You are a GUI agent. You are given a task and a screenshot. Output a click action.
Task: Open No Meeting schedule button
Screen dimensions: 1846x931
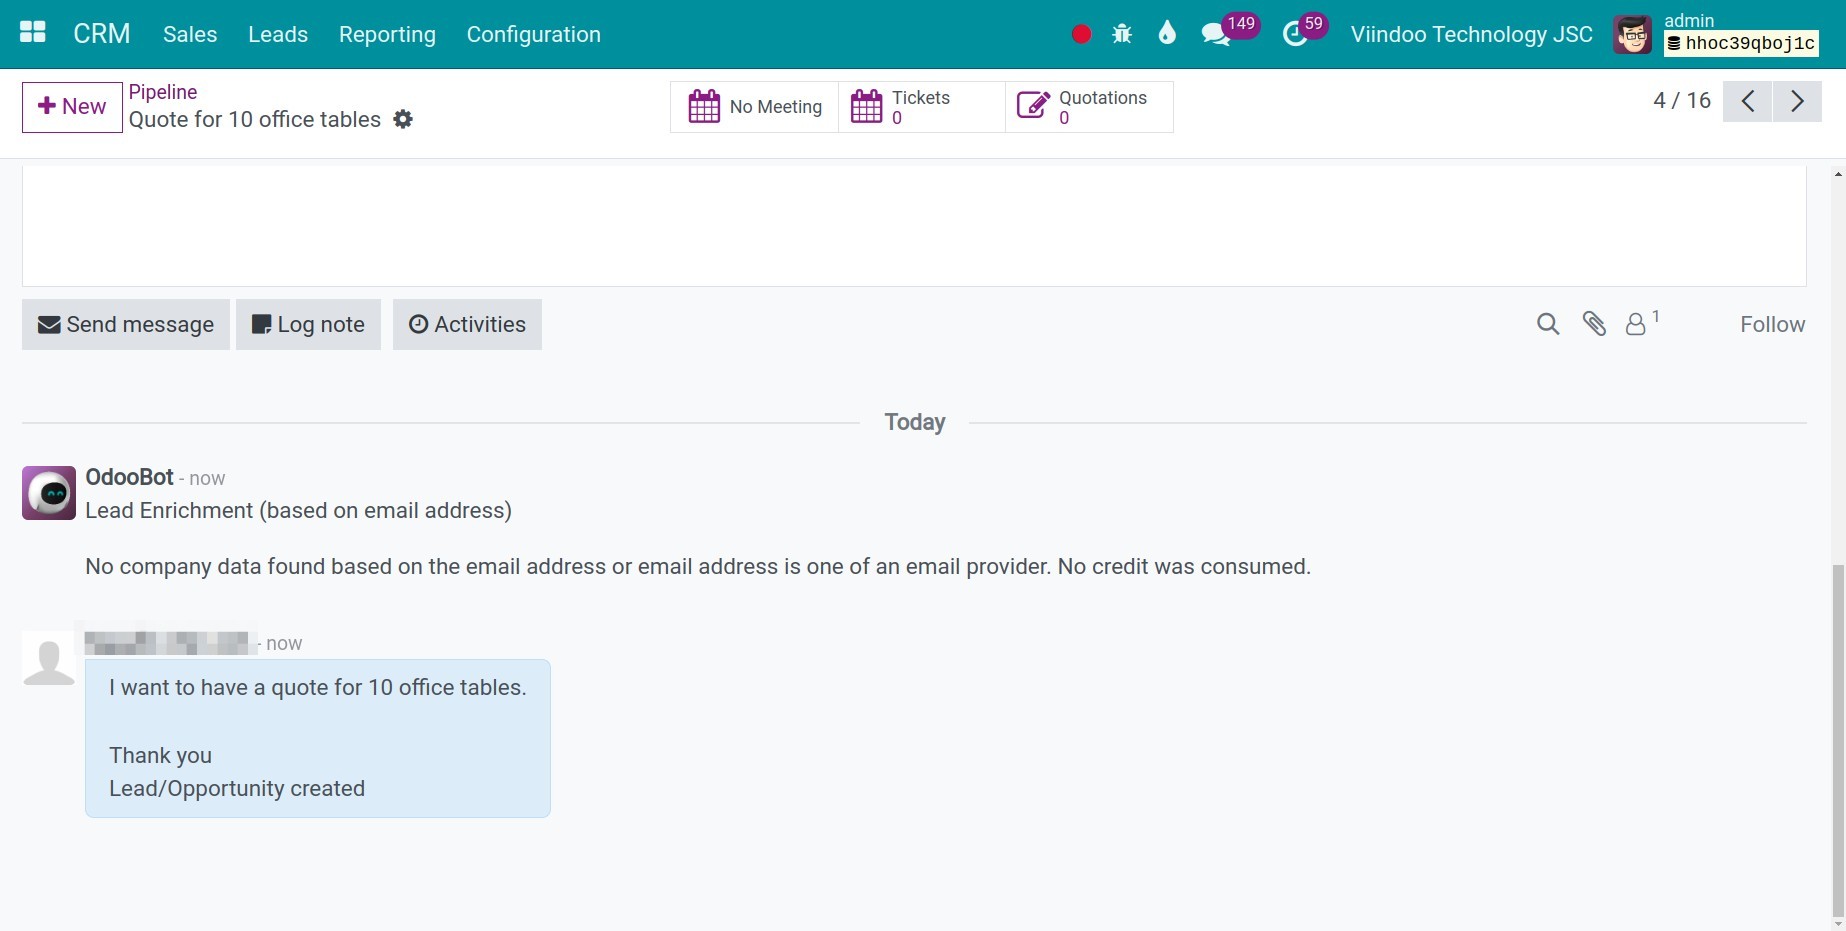pos(755,107)
